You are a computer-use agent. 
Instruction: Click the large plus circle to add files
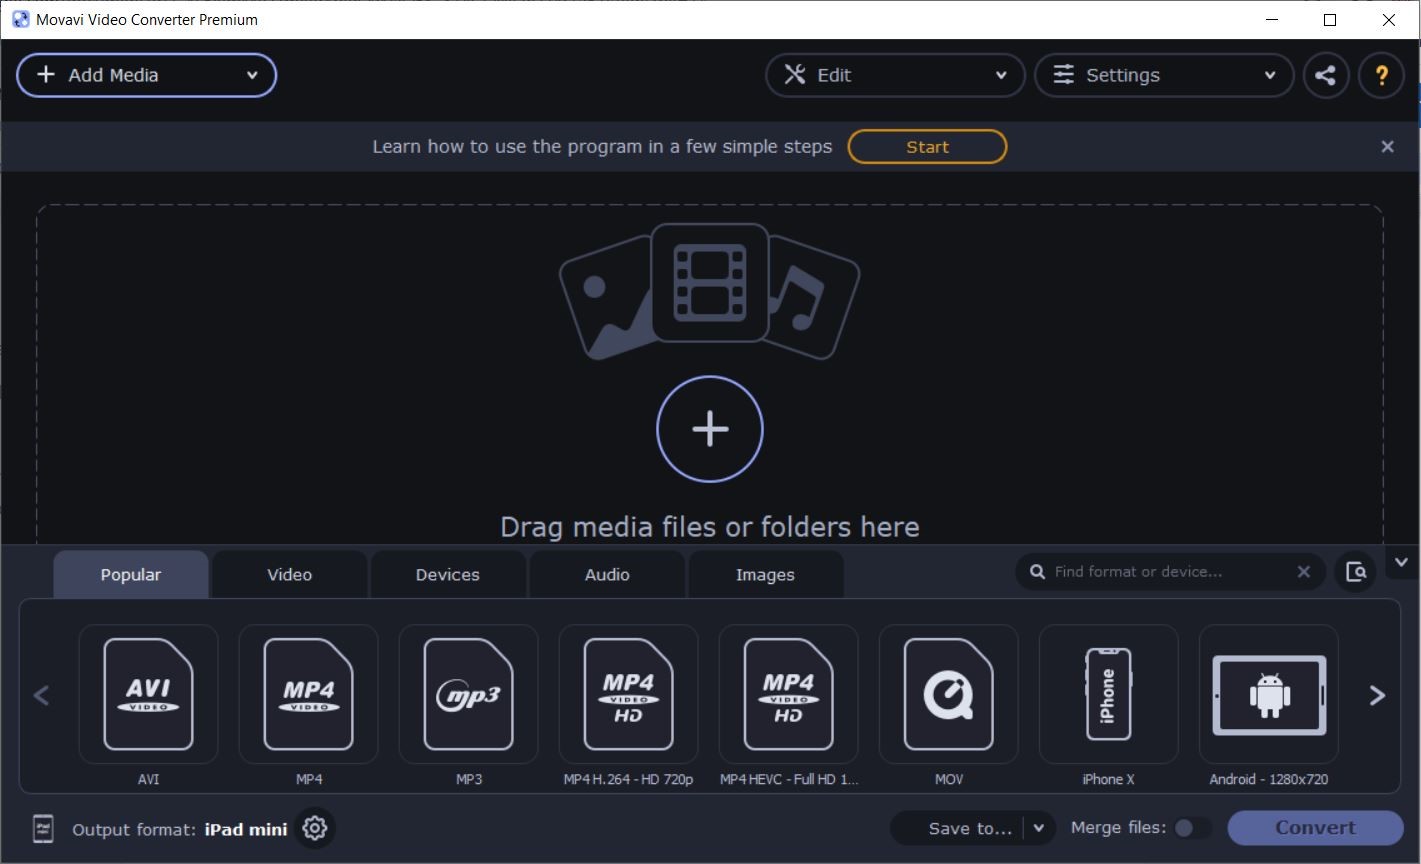click(710, 429)
